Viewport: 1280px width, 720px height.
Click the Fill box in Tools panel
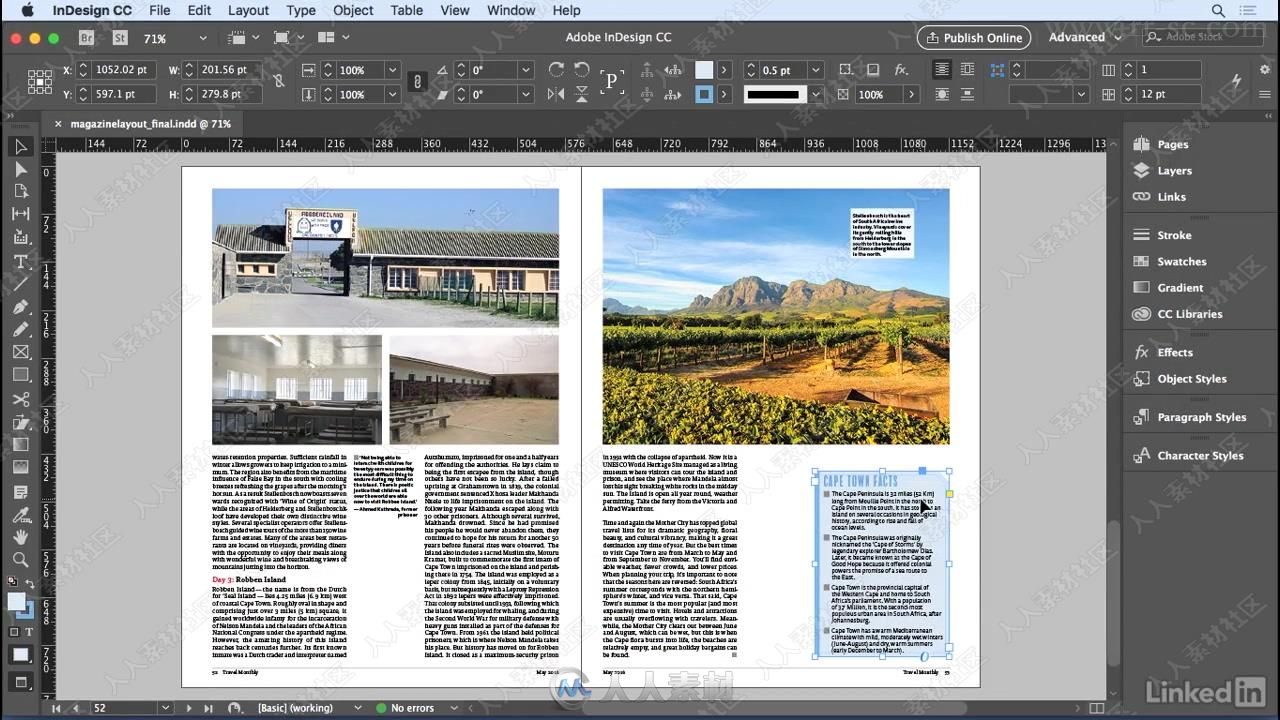click(x=16, y=602)
